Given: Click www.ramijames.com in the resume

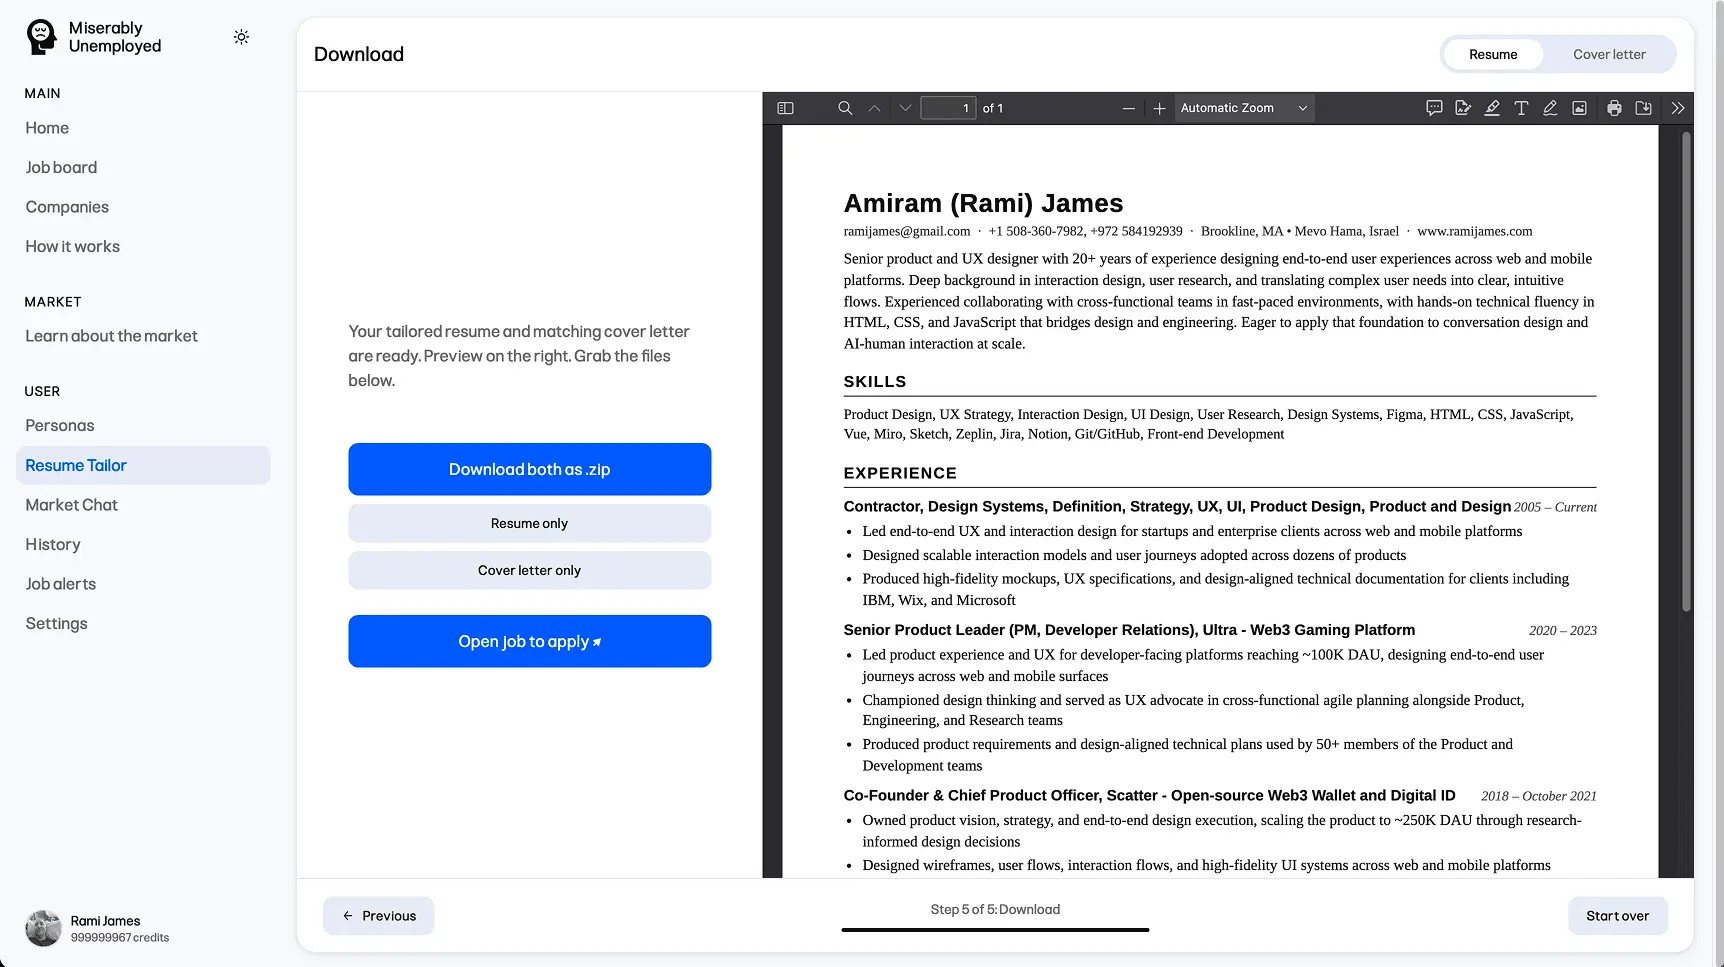Looking at the screenshot, I should tap(1474, 231).
